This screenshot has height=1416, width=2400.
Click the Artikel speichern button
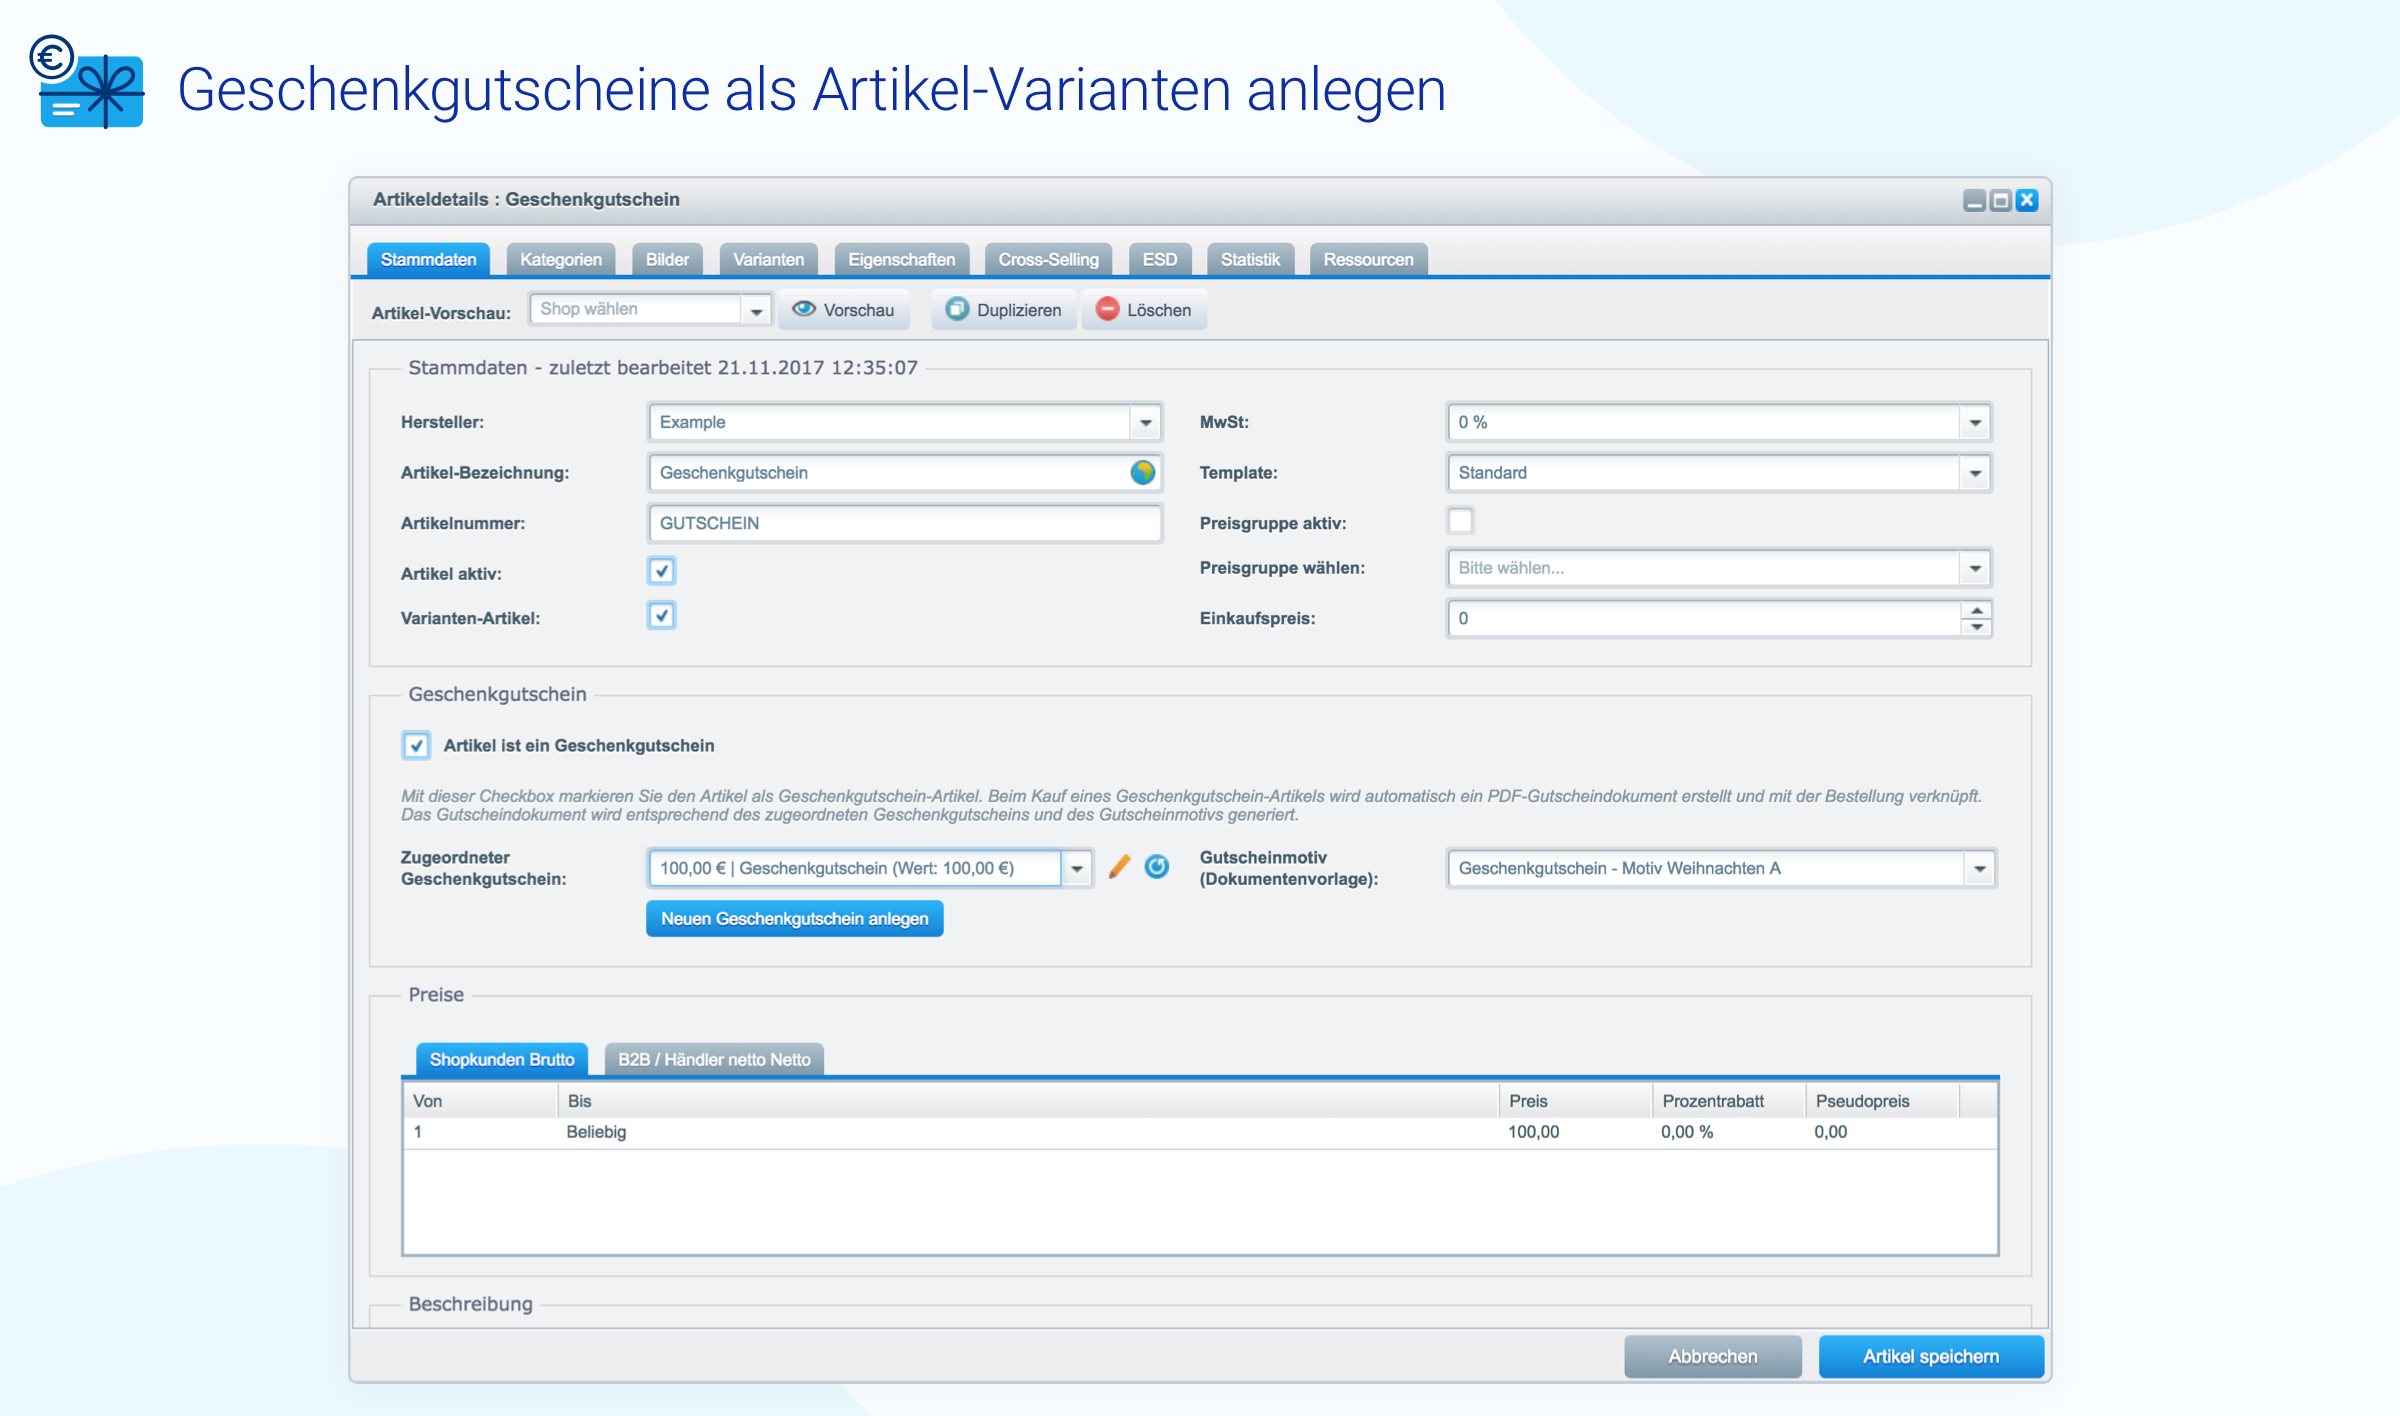pyautogui.click(x=1930, y=1356)
